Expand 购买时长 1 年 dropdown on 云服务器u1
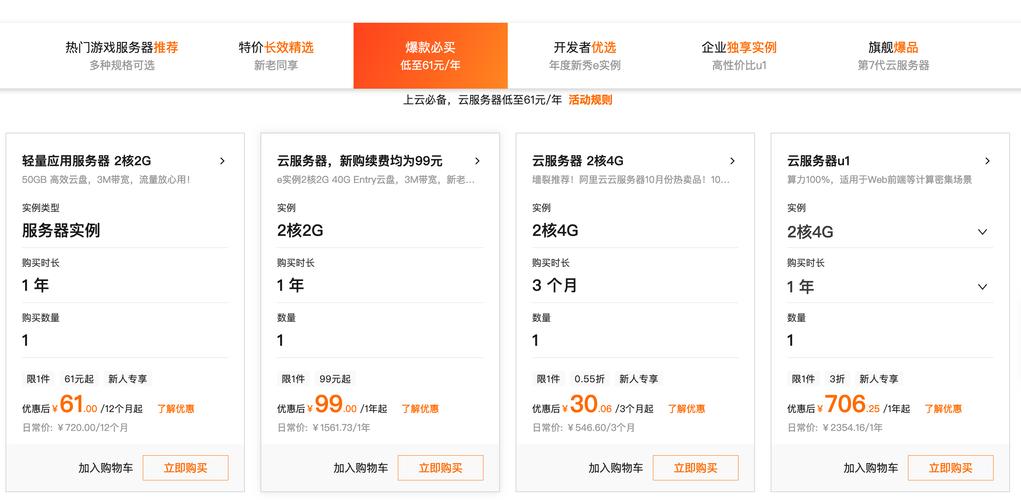The height and width of the screenshot is (500, 1021). click(x=889, y=286)
